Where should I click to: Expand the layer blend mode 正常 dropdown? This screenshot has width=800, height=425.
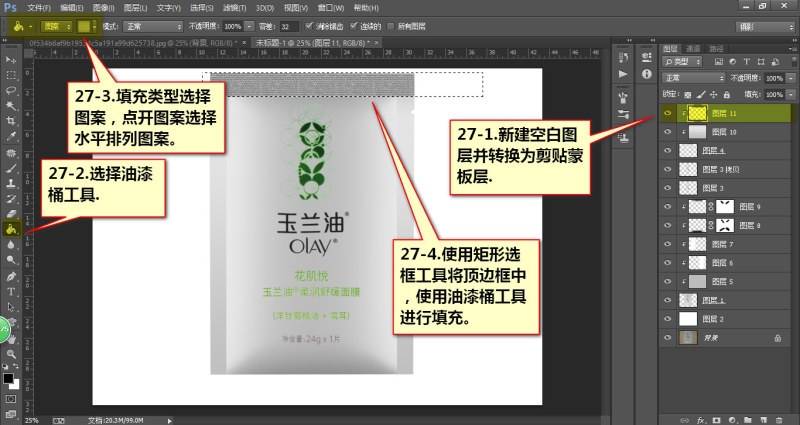click(693, 78)
